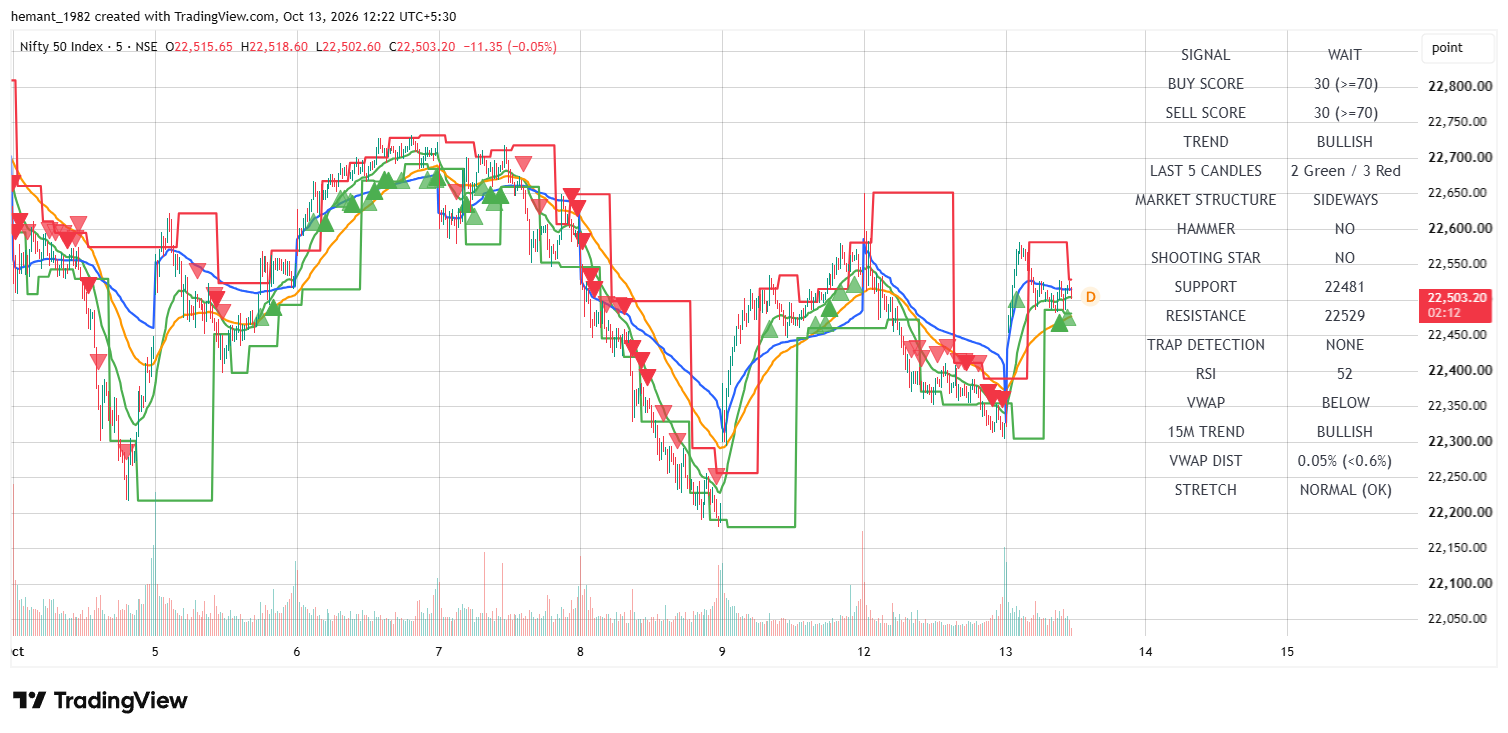Click the high price H22,518.60
This screenshot has width=1508, height=733.
point(273,47)
